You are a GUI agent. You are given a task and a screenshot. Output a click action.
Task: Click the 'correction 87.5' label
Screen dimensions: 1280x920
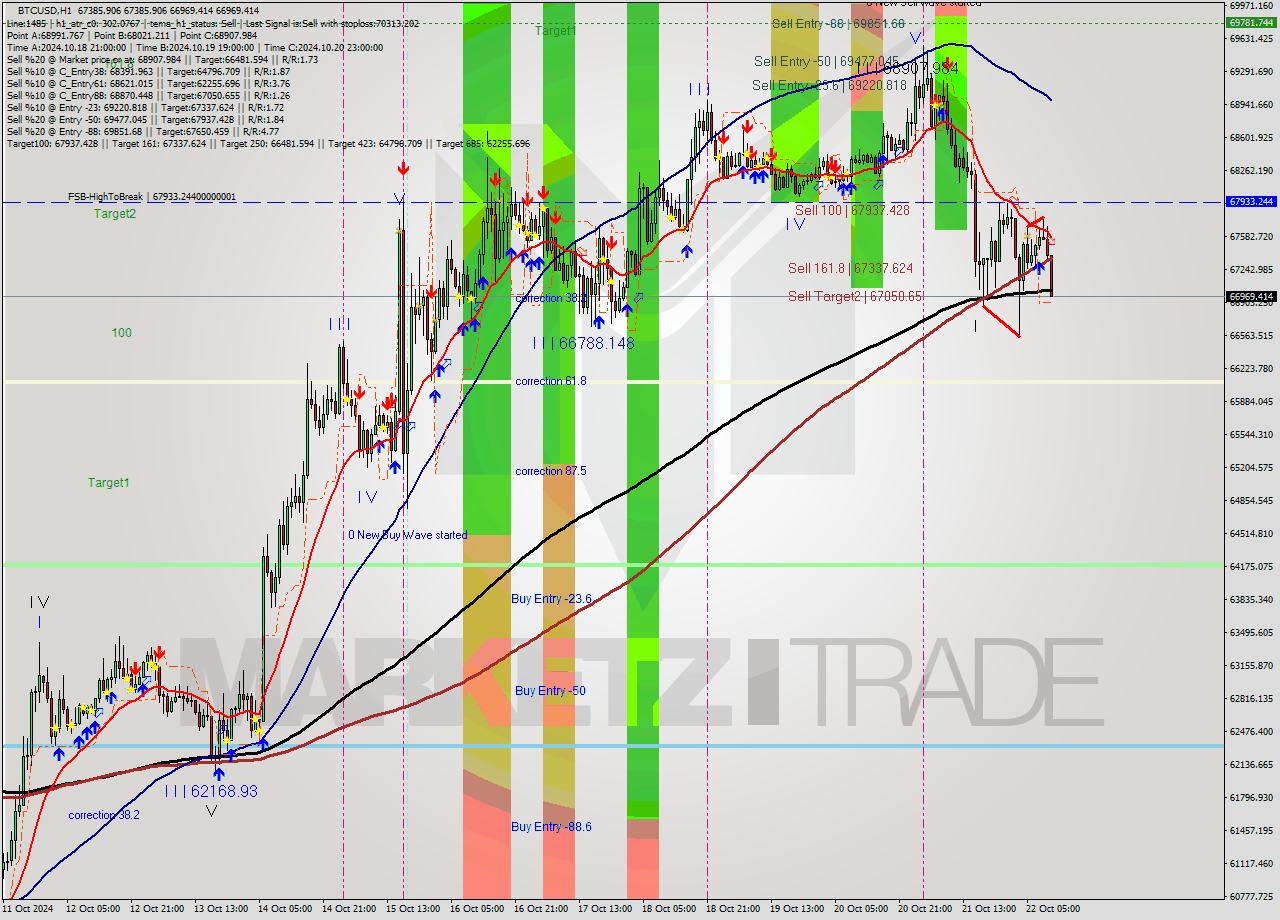tap(551, 471)
